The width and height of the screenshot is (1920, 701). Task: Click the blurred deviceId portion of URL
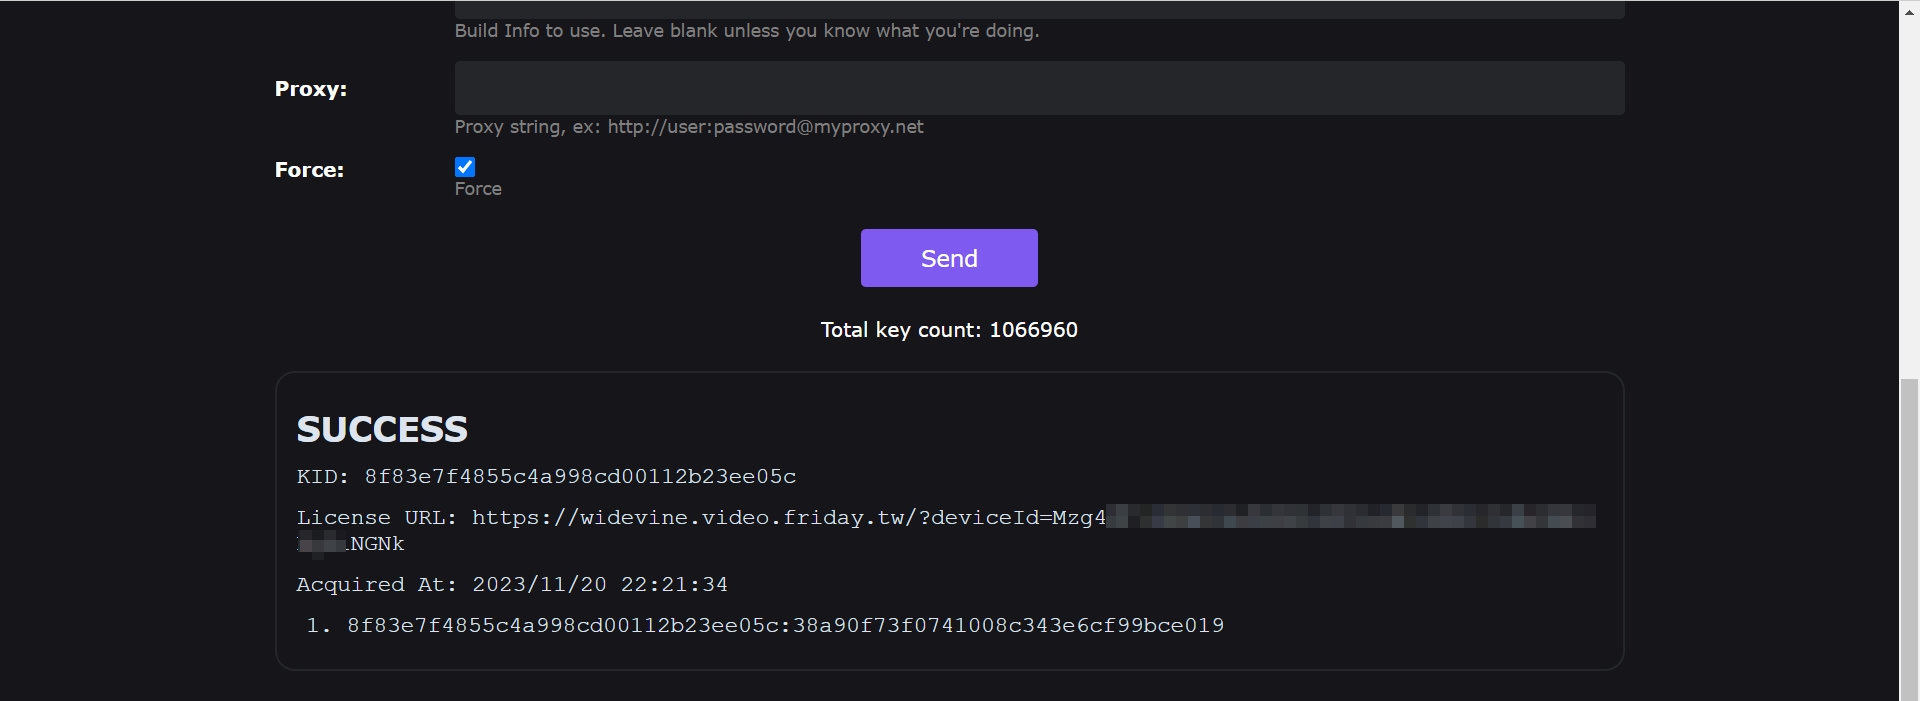tap(1350, 518)
